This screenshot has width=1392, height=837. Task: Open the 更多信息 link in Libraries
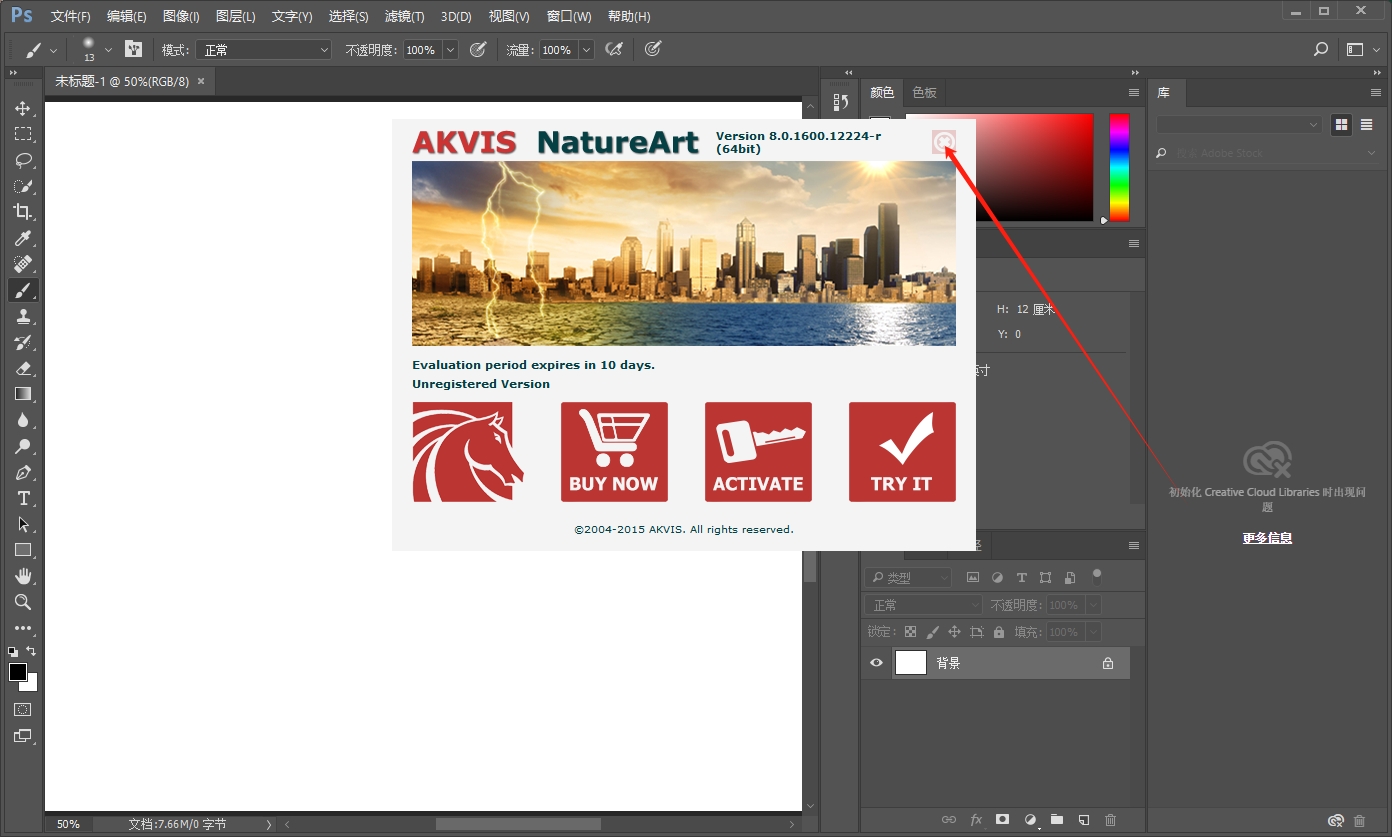[1267, 538]
